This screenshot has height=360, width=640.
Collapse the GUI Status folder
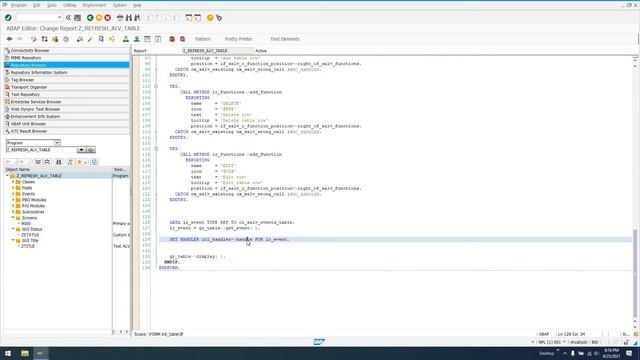click(13, 229)
